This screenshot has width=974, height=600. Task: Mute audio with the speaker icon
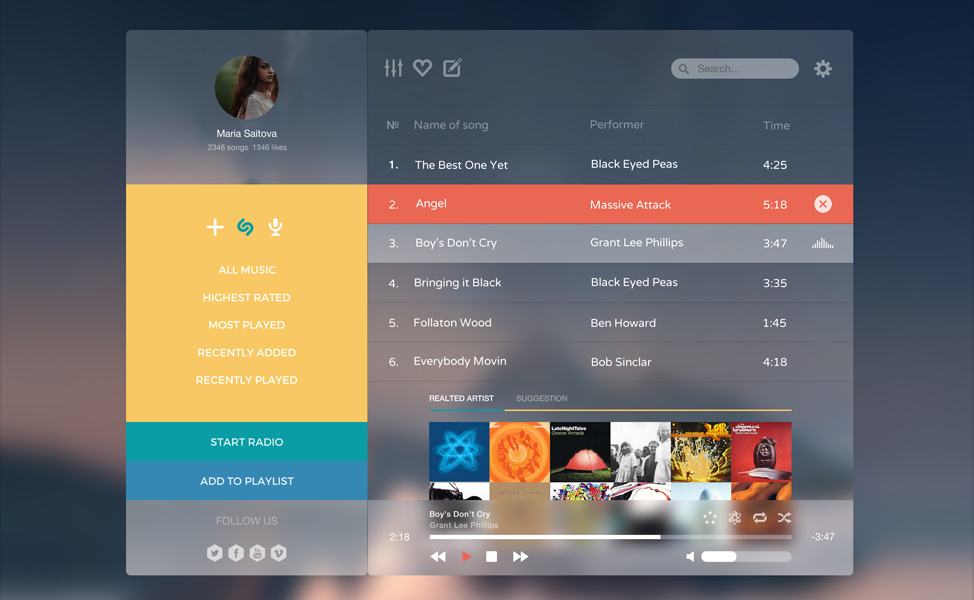point(690,557)
